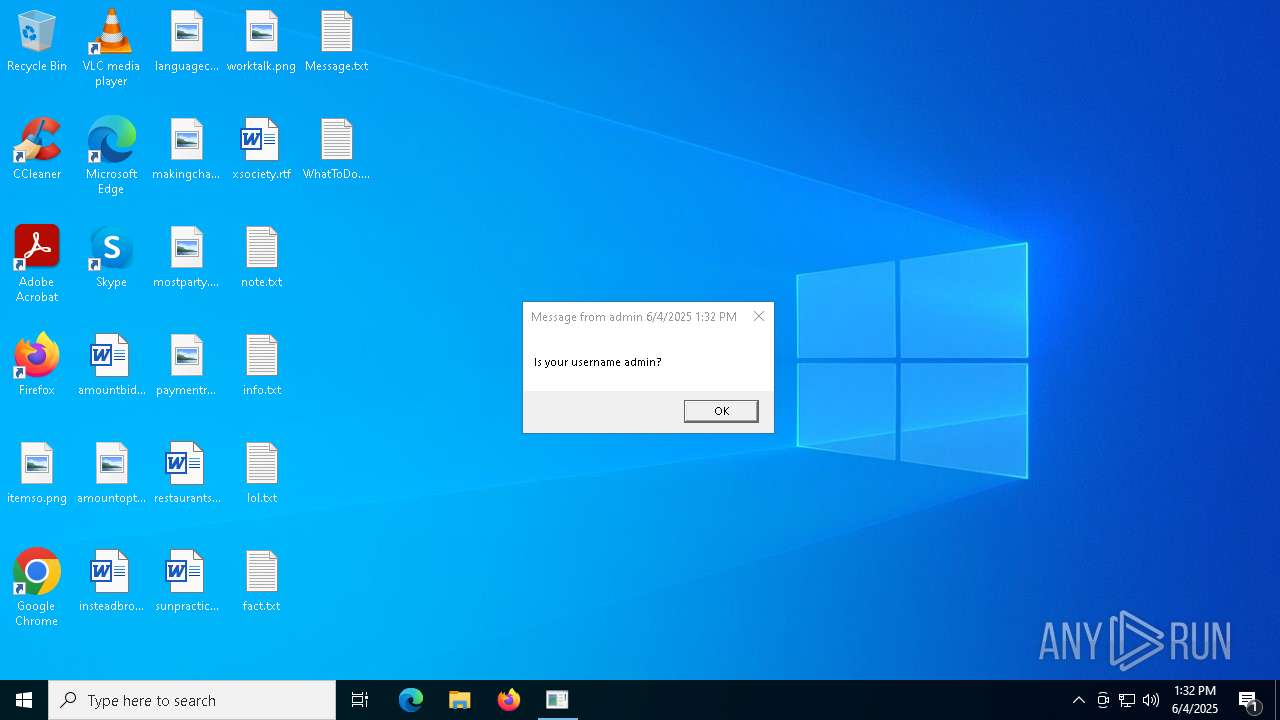Select fact.txt file icon
The image size is (1280, 720).
[261, 582]
